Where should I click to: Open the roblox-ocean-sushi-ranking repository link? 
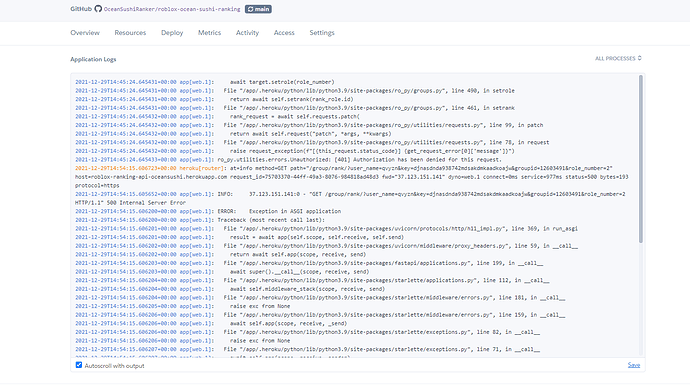(172, 9)
